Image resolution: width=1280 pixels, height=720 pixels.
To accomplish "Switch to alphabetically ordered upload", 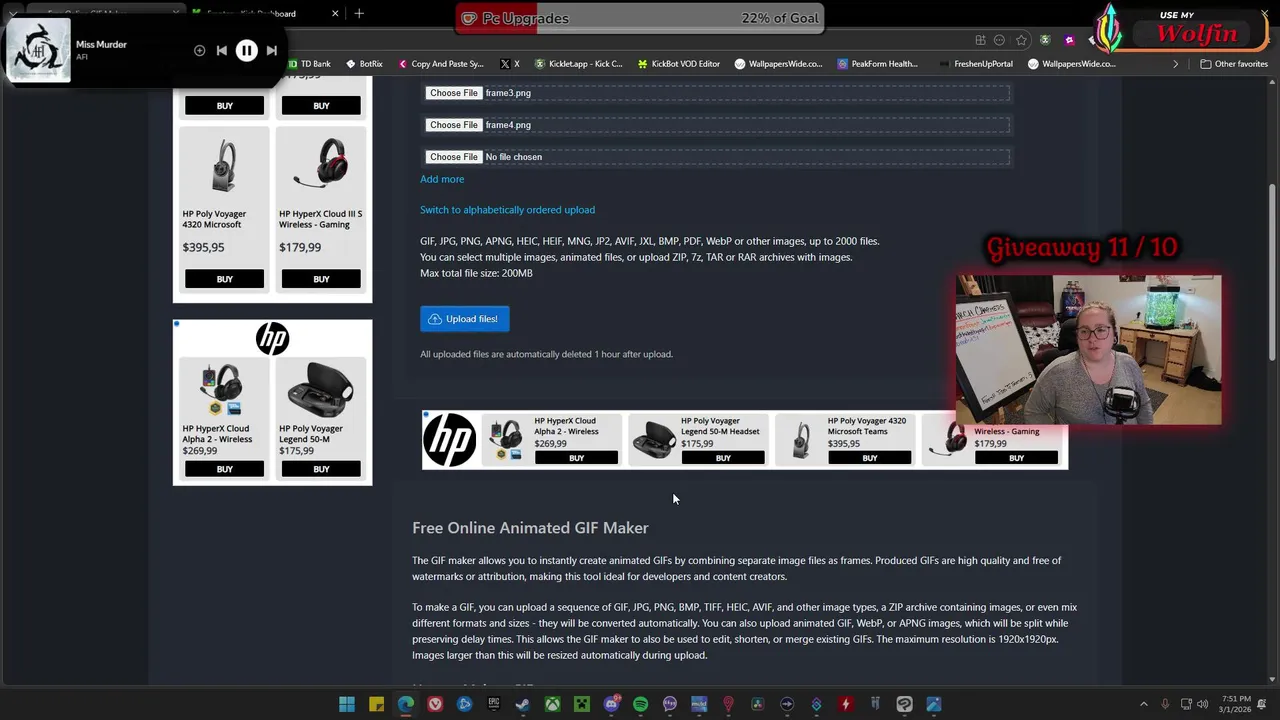I will 507,210.
